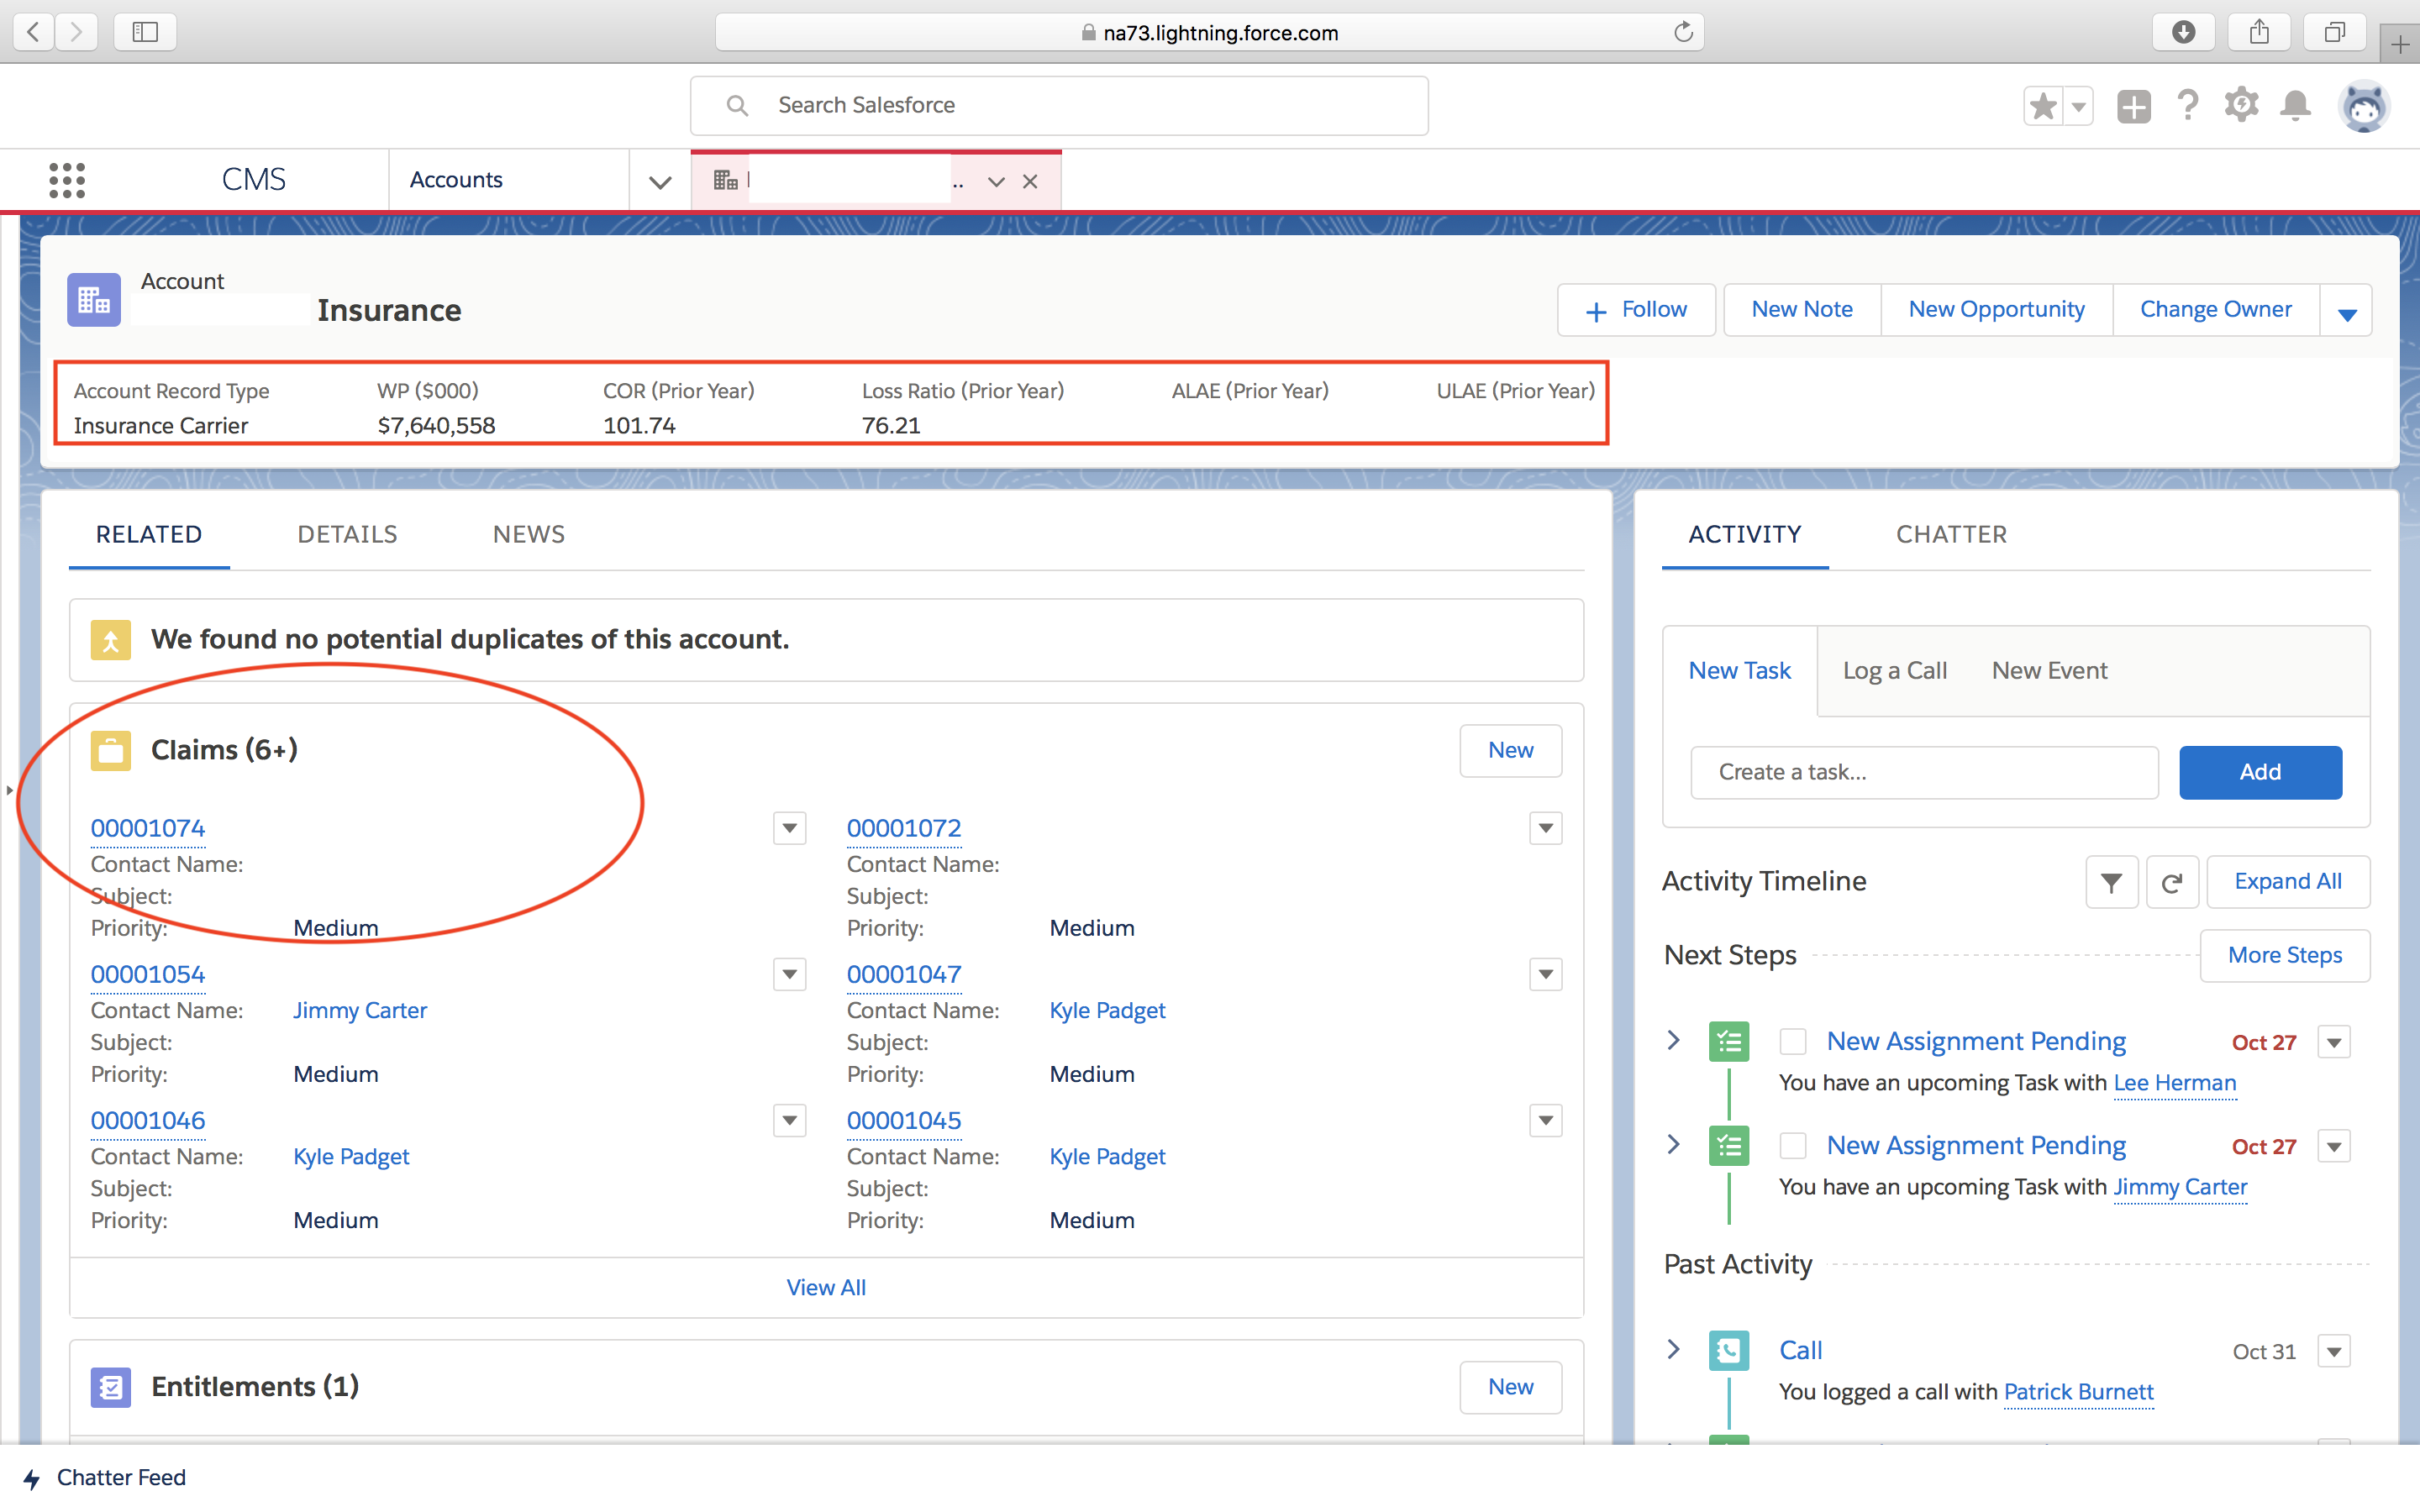This screenshot has width=2420, height=1512.
Task: Open the user profile avatar
Action: click(x=2363, y=106)
